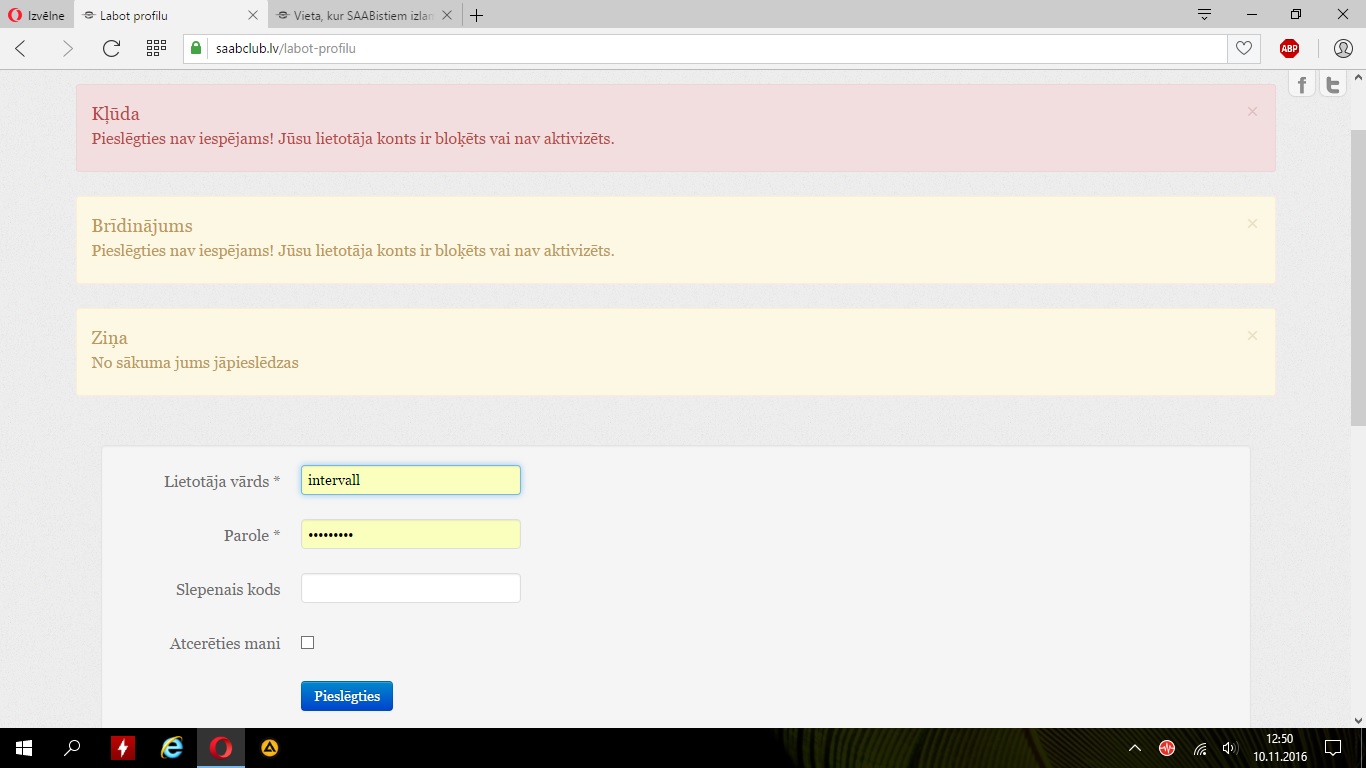1366x768 pixels.
Task: Click the Twitter share icon
Action: [1332, 85]
